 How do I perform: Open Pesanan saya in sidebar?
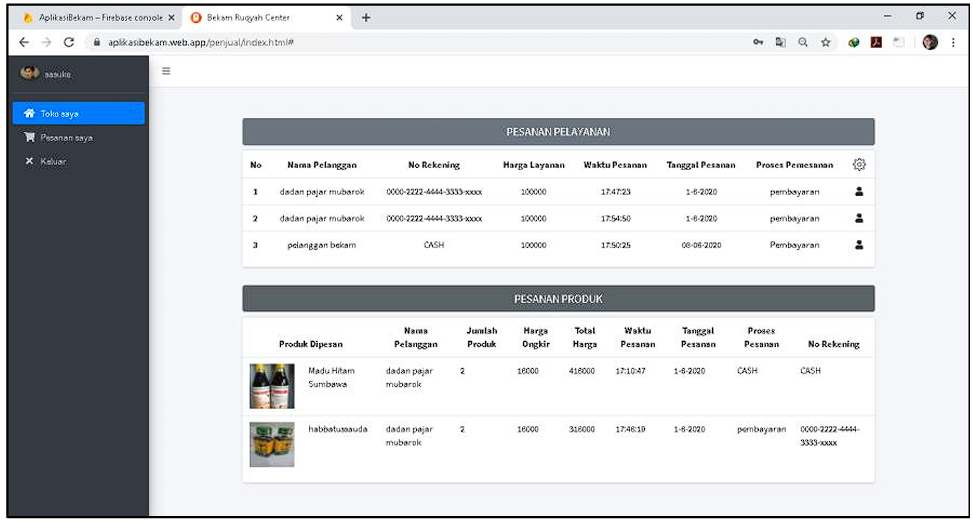(x=66, y=137)
